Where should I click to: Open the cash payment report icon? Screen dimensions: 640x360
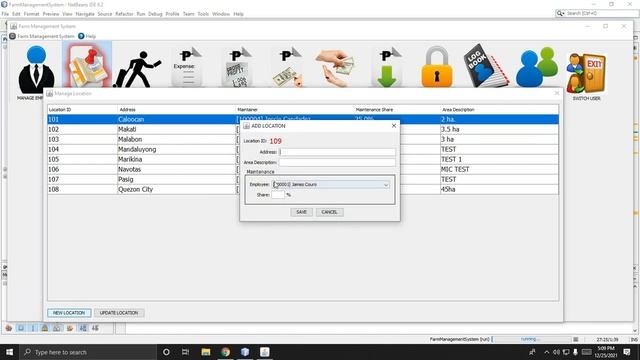click(x=287, y=67)
